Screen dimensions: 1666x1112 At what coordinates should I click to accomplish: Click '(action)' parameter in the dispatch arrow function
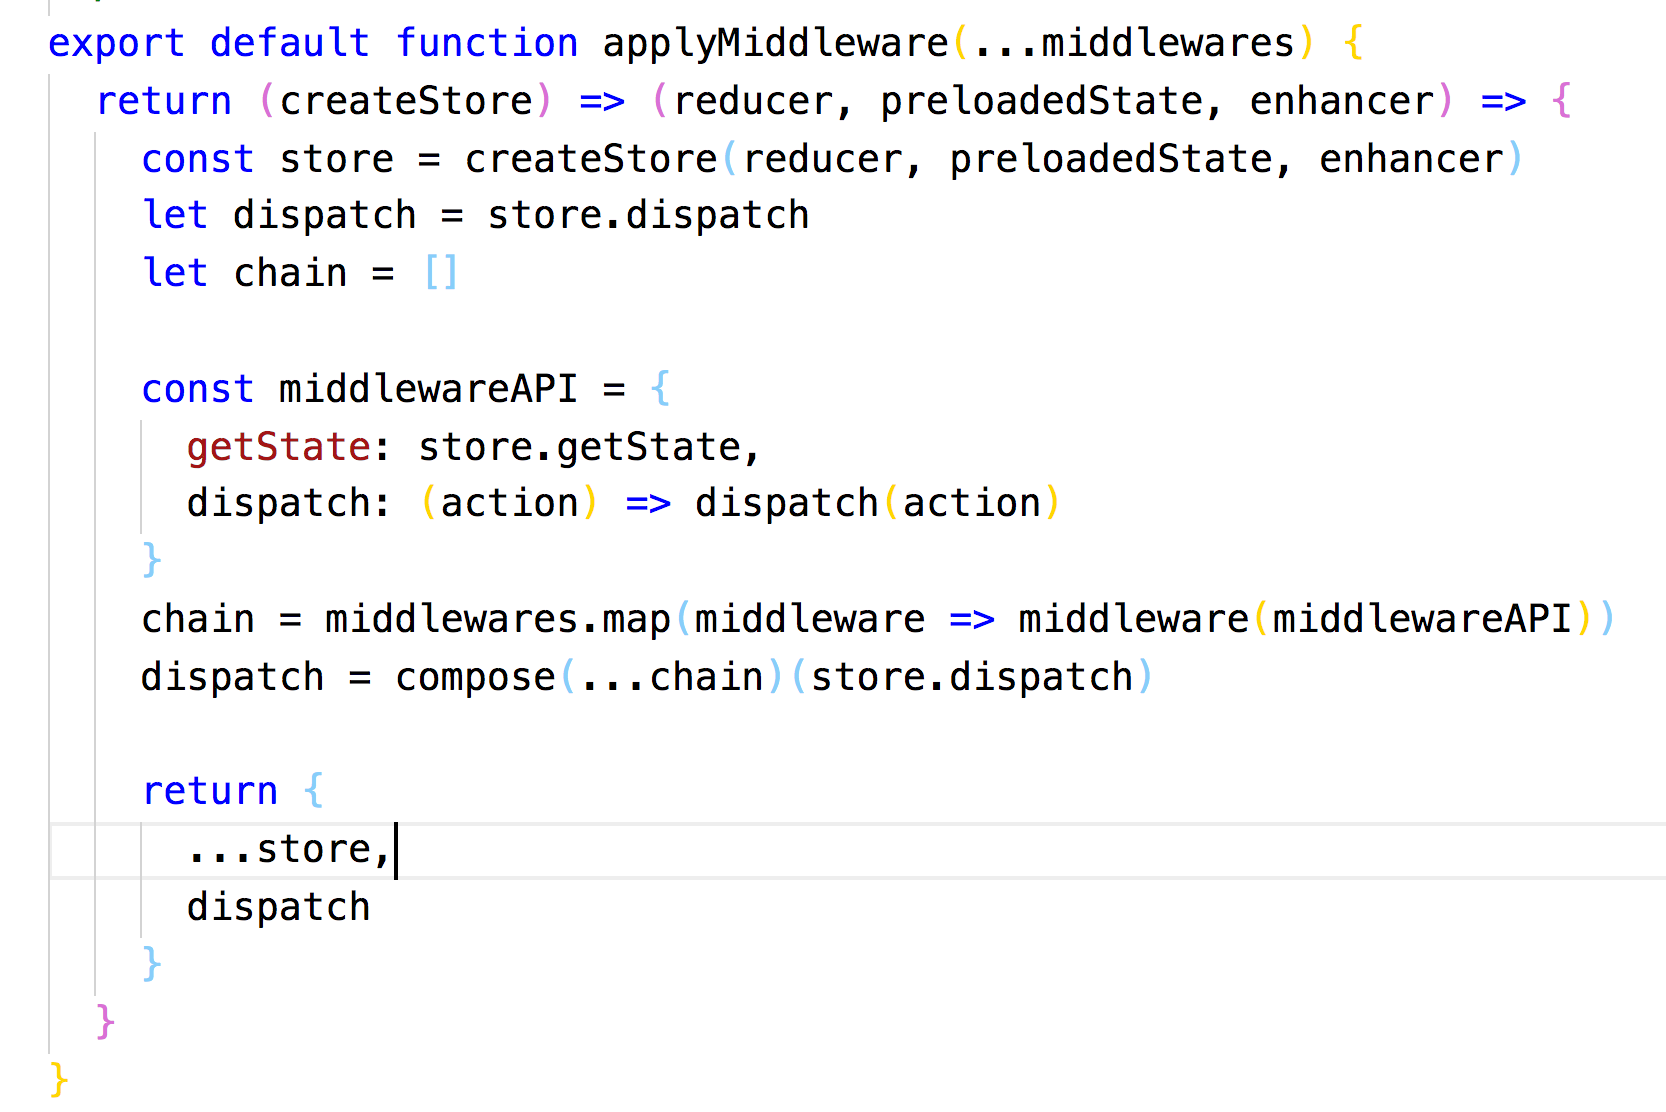(510, 503)
